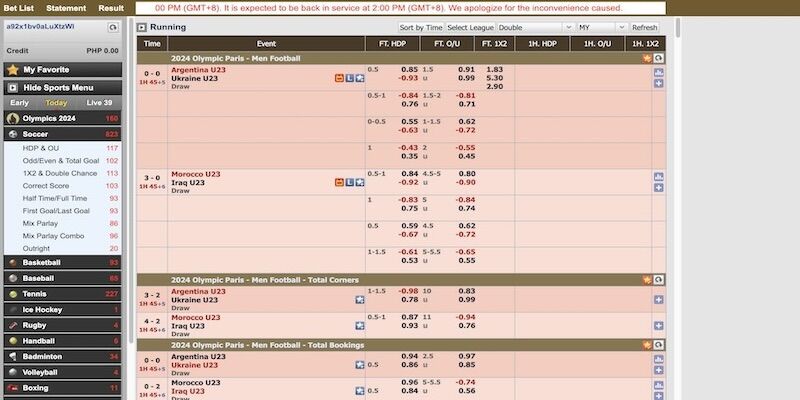Click the plus icon for more Morocco-Iraq bets

coord(659,188)
